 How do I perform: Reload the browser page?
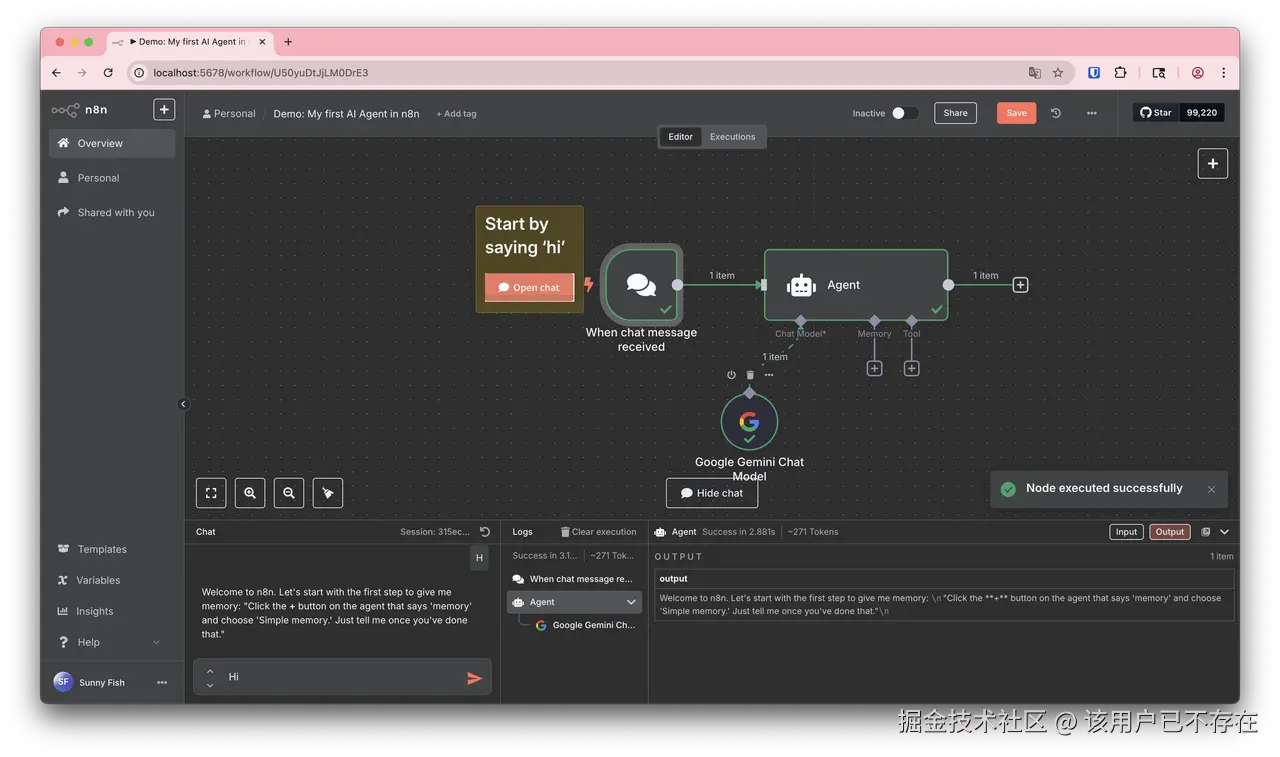(108, 73)
